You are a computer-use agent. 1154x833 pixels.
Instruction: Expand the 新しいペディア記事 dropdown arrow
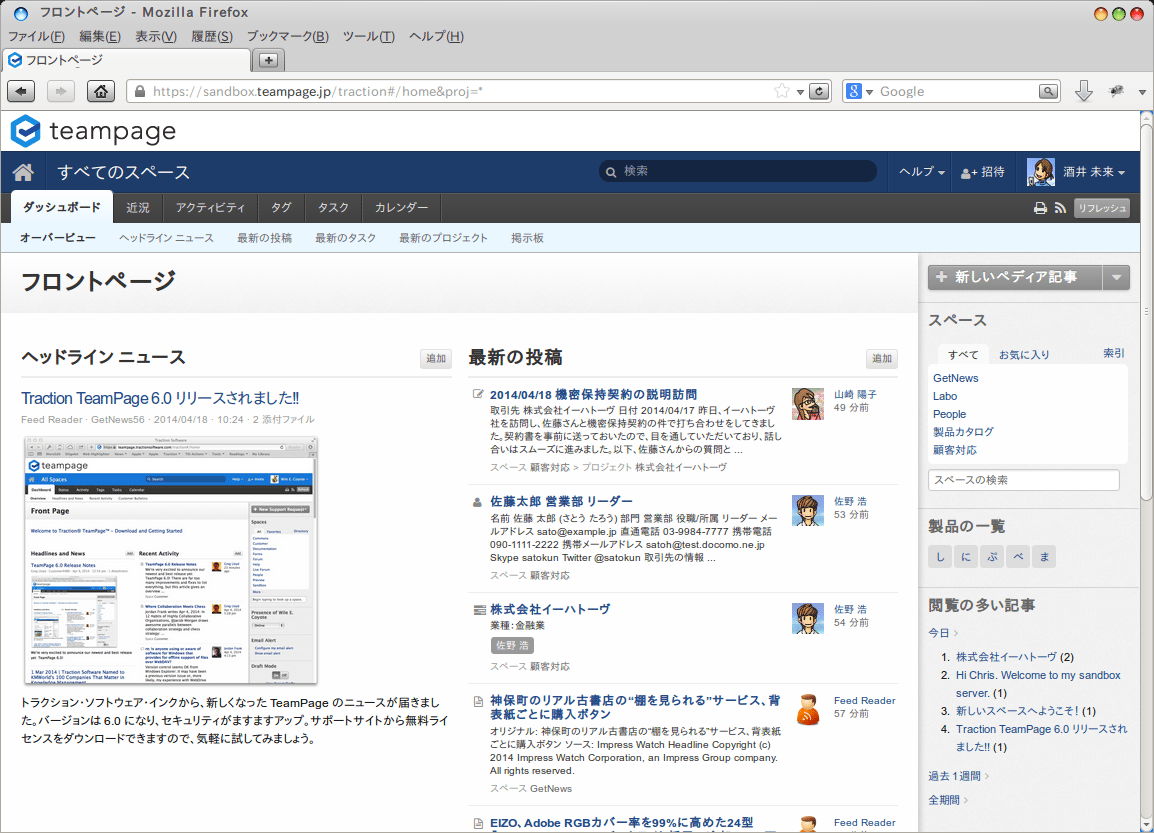click(x=1116, y=277)
